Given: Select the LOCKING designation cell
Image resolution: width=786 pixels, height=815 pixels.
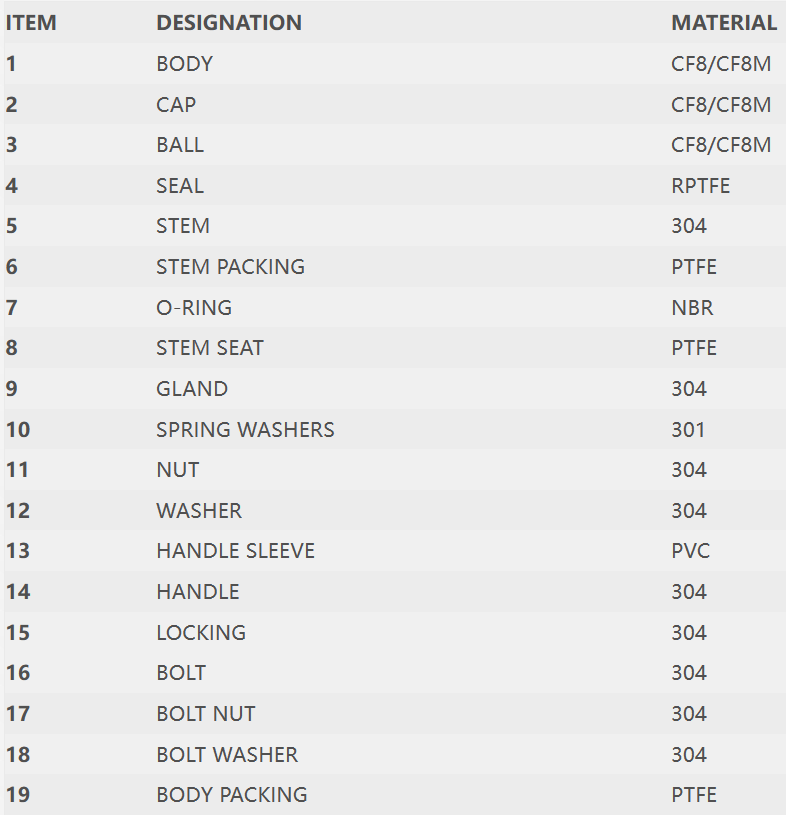Looking at the screenshot, I should point(201,633).
